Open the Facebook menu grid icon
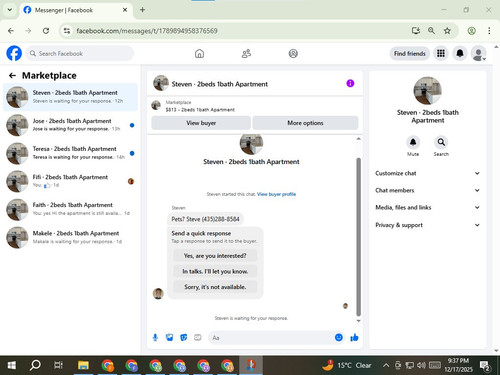The image size is (500, 375). 441,53
